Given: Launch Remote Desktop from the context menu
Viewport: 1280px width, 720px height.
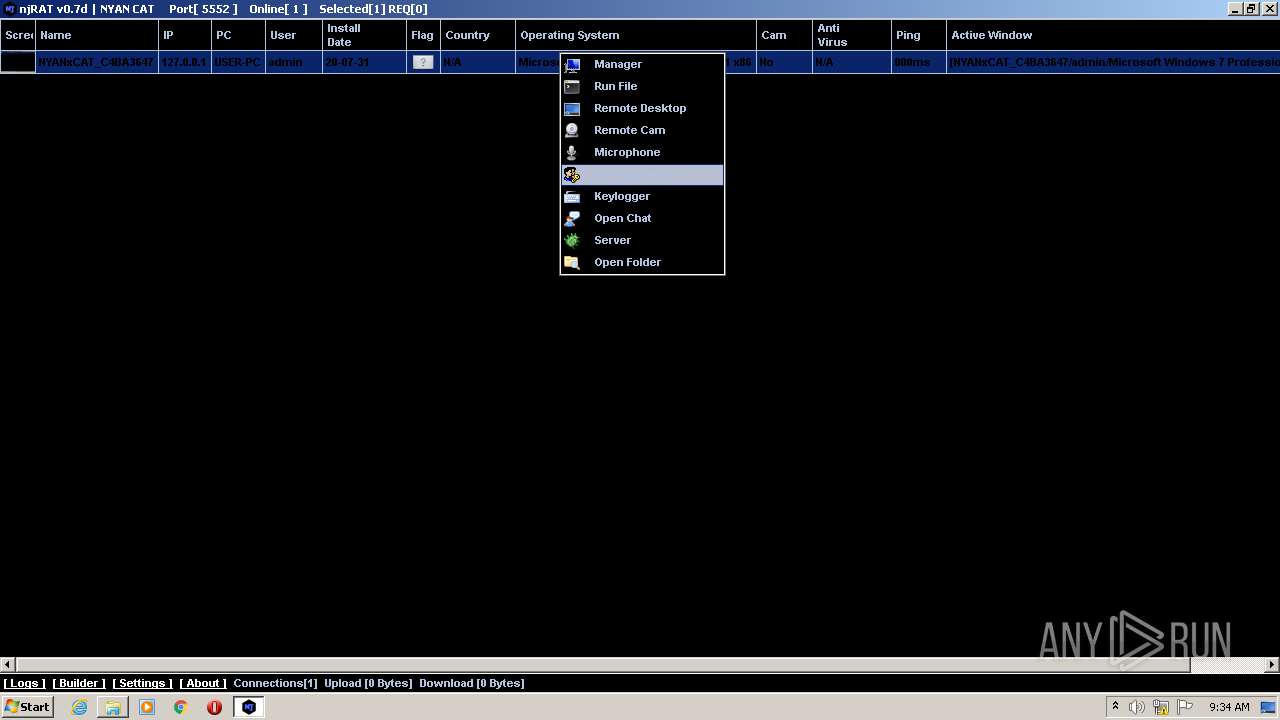Looking at the screenshot, I should [x=642, y=108].
